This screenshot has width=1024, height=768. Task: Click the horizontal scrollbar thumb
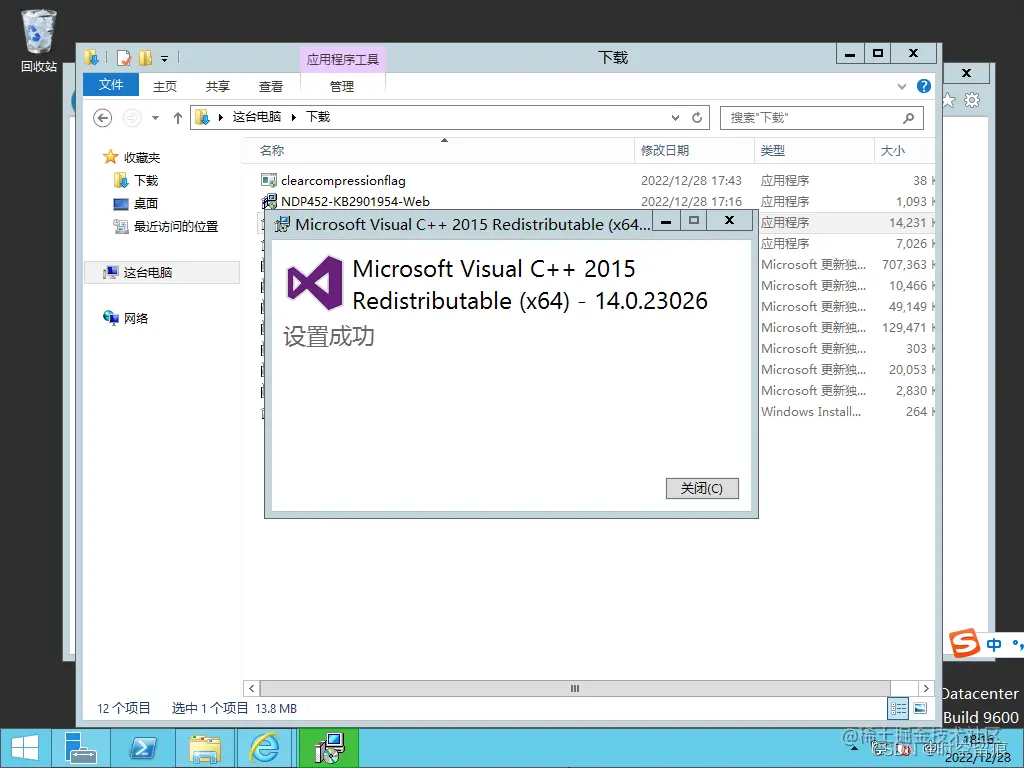[x=575, y=688]
